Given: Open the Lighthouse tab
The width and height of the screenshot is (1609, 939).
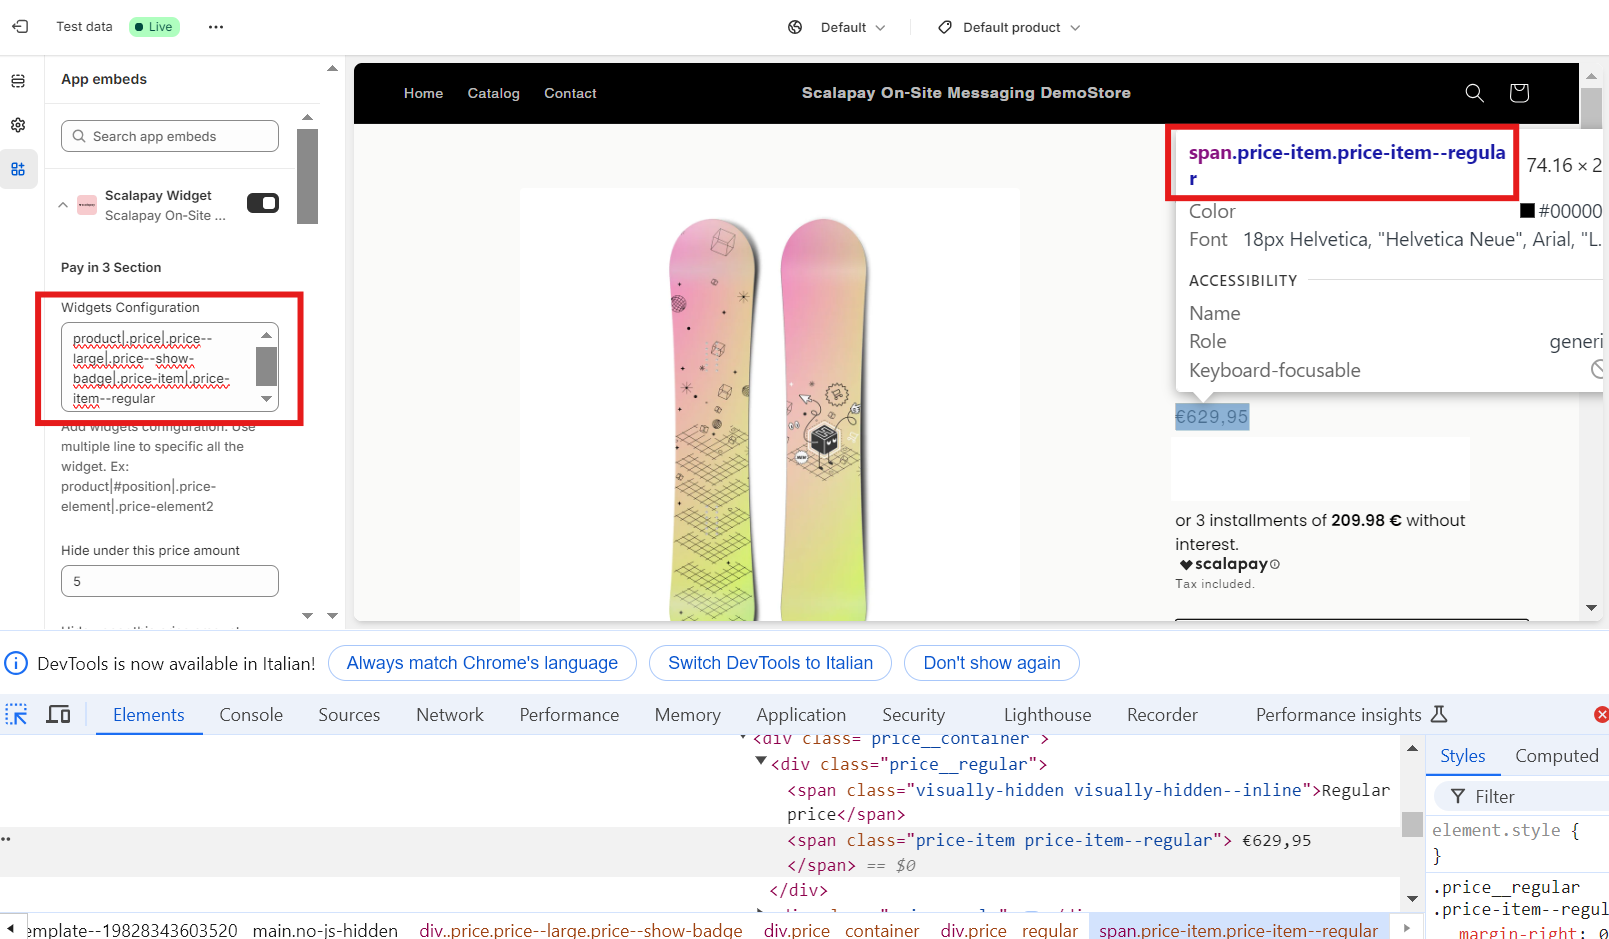Looking at the screenshot, I should (1047, 714).
